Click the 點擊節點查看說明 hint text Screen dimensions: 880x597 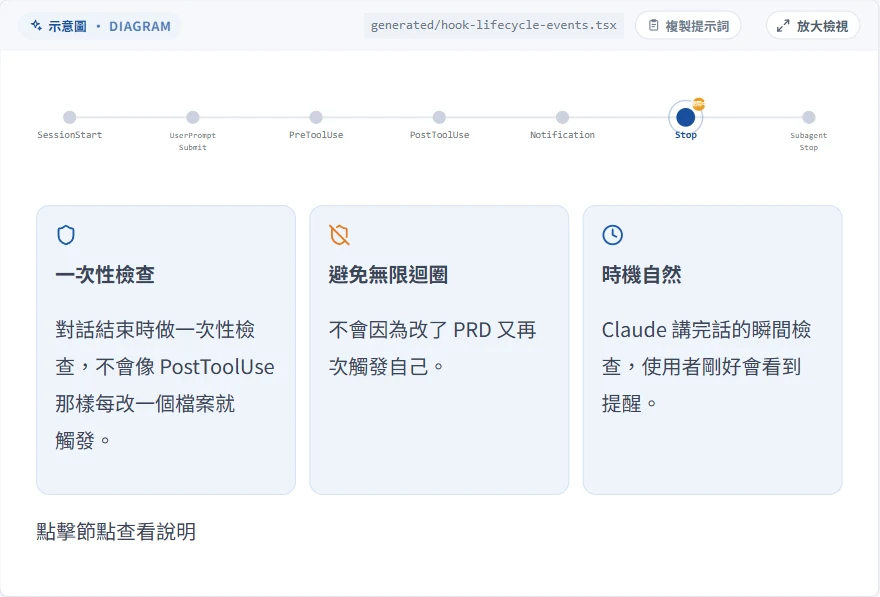116,531
